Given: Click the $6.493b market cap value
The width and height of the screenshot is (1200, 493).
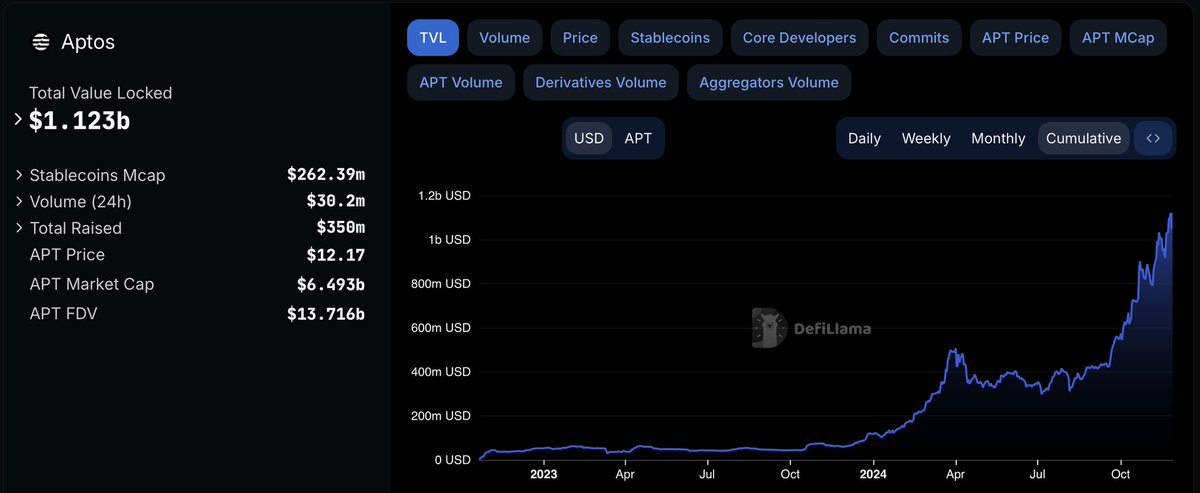Looking at the screenshot, I should (331, 284).
